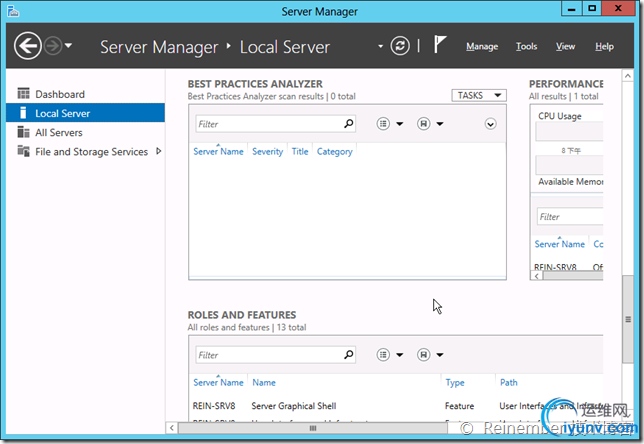Sort Roles and Features by Name column
The height and width of the screenshot is (444, 644).
click(x=264, y=382)
